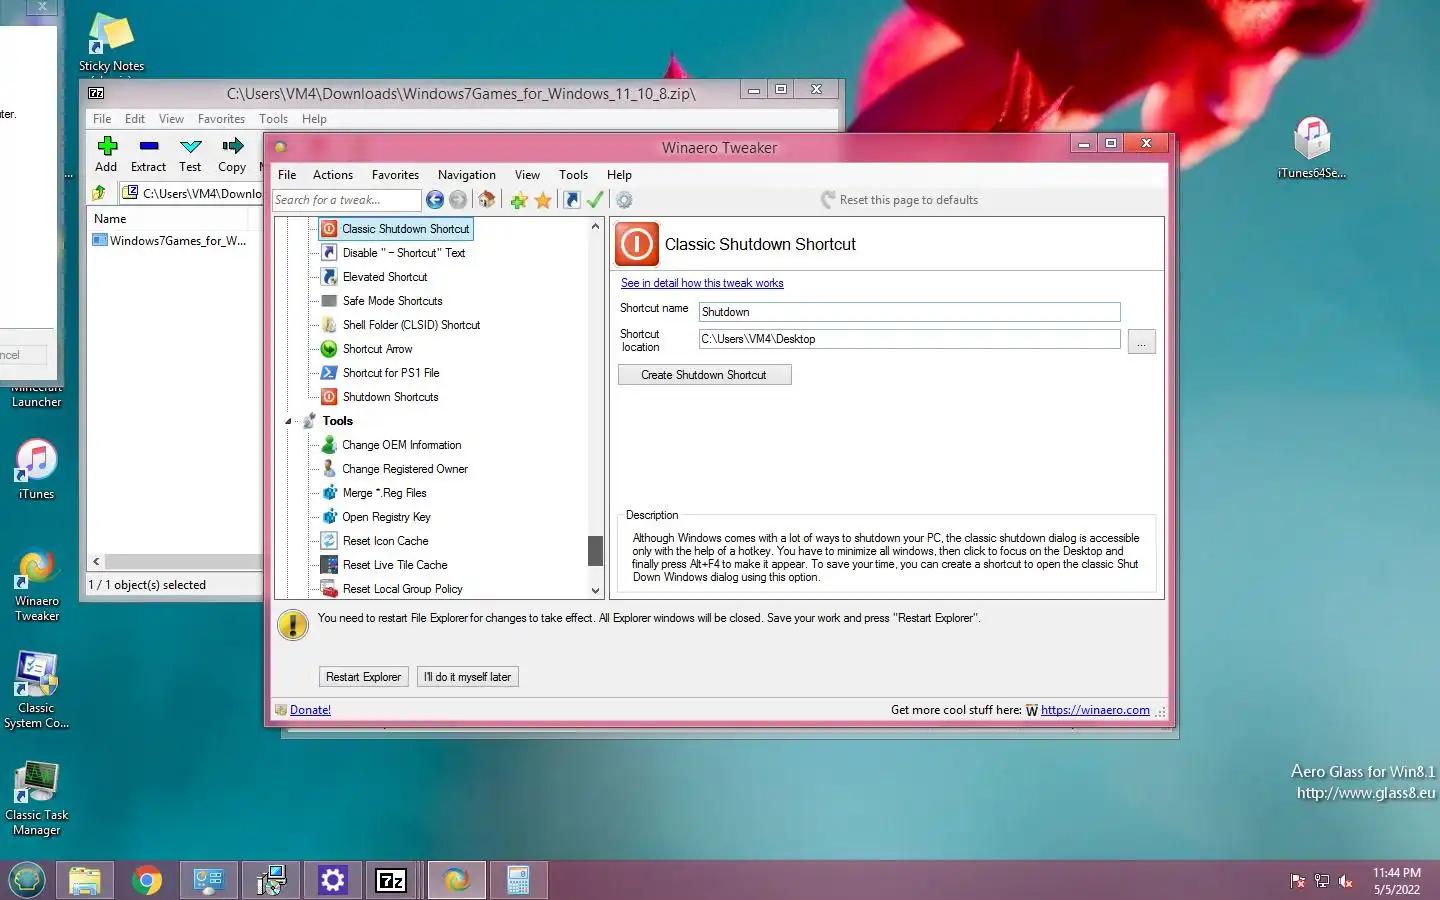Click the tree scrollbar up arrow

click(x=596, y=226)
